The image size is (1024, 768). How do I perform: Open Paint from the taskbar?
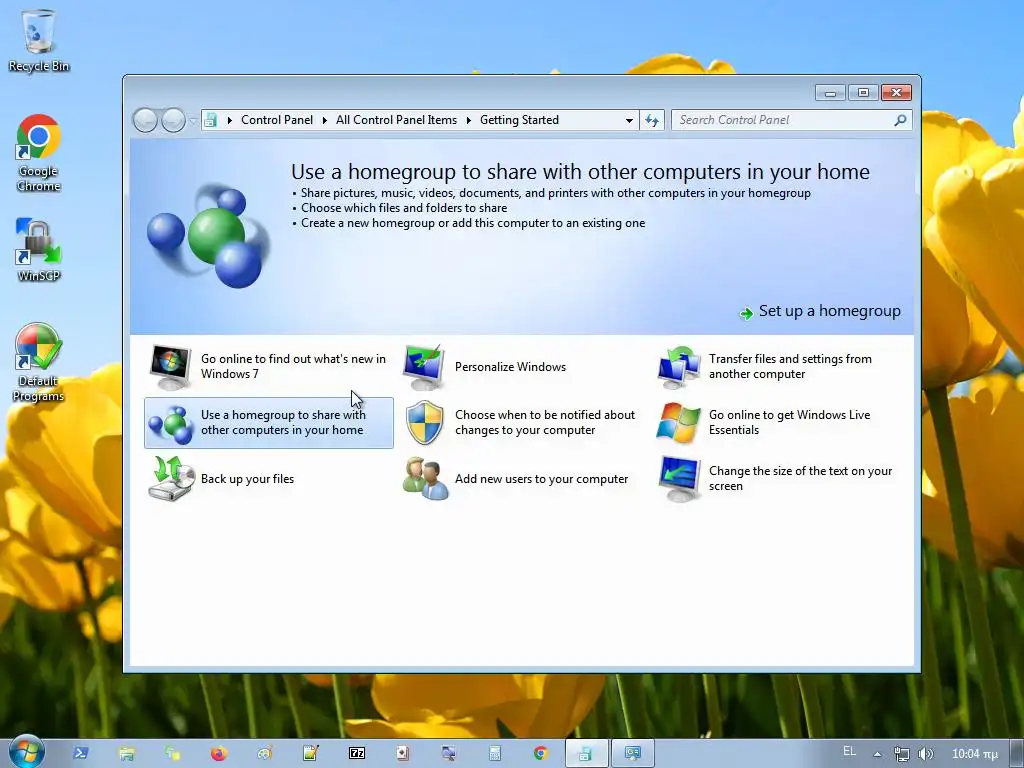(264, 753)
